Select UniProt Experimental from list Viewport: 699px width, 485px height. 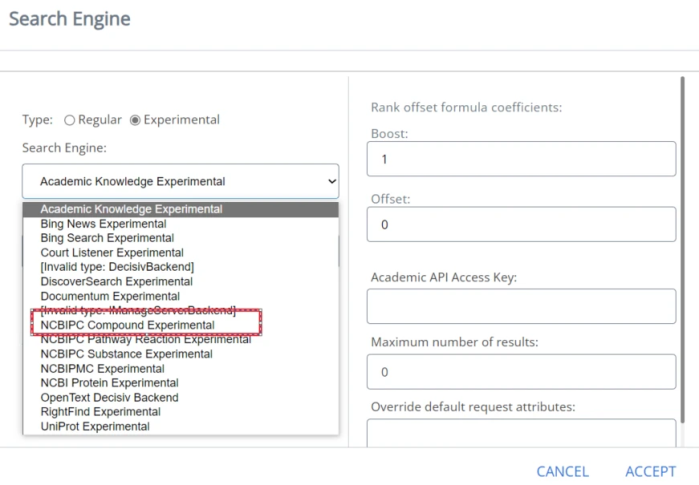pos(95,426)
